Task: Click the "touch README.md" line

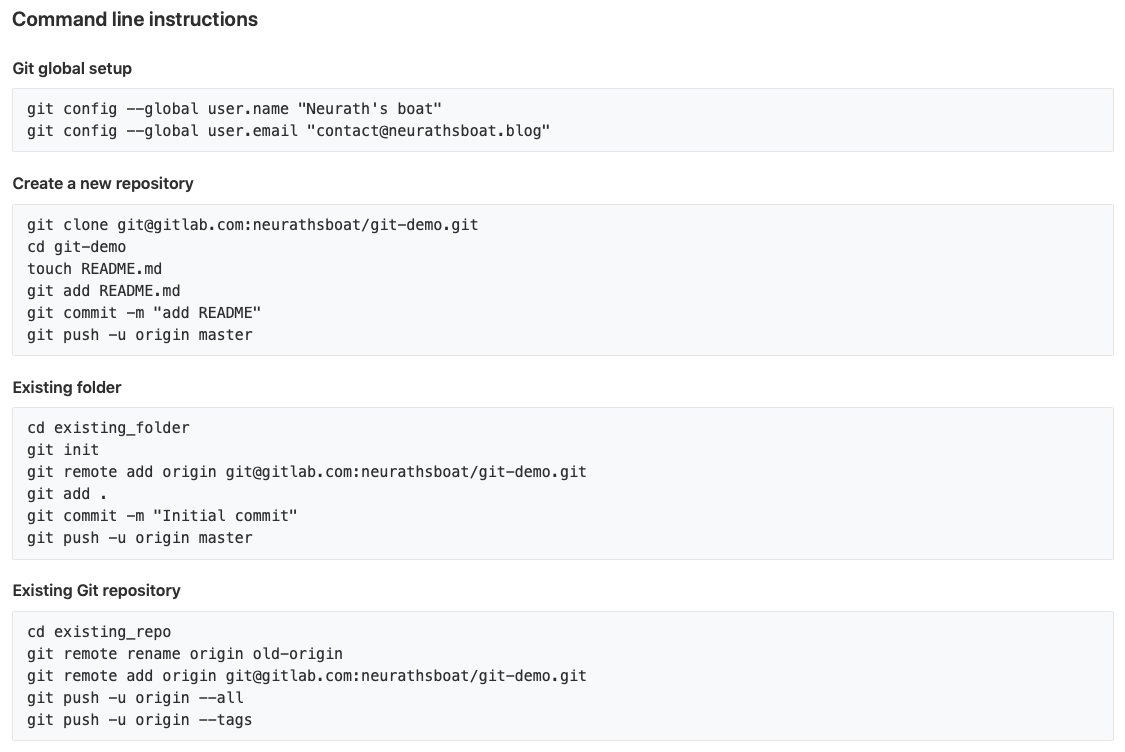Action: [95, 269]
